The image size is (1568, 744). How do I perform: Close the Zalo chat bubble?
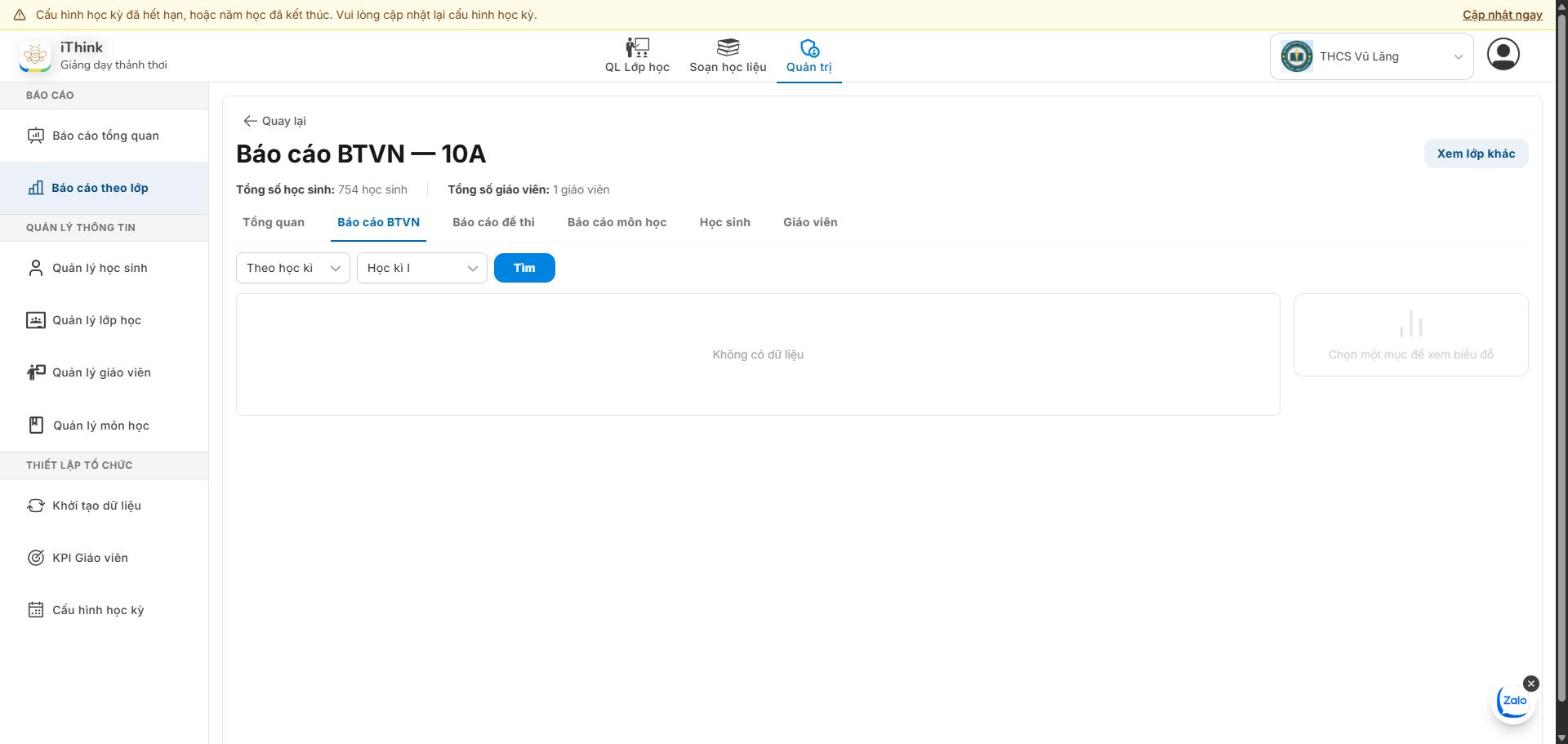[x=1530, y=684]
